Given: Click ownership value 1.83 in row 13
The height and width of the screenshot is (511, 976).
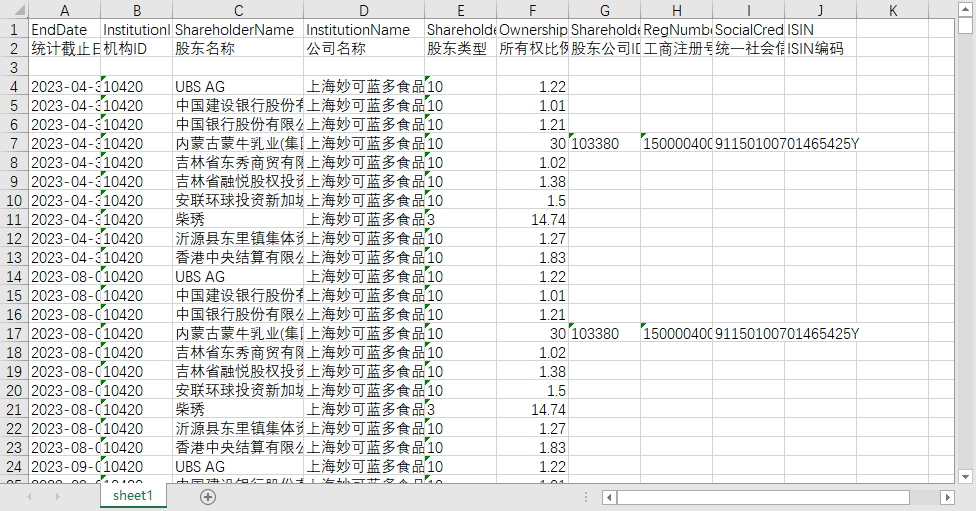Looking at the screenshot, I should [x=532, y=257].
